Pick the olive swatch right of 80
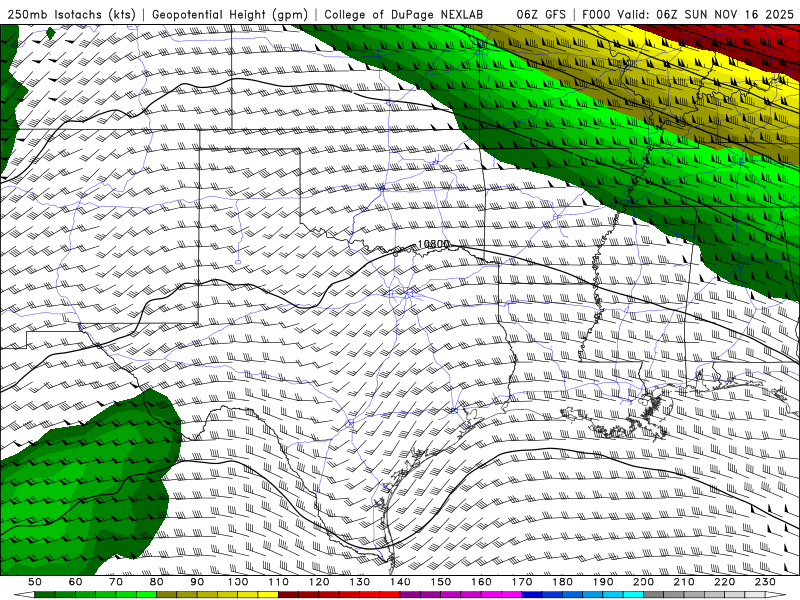Image resolution: width=800 pixels, height=600 pixels. point(166,595)
